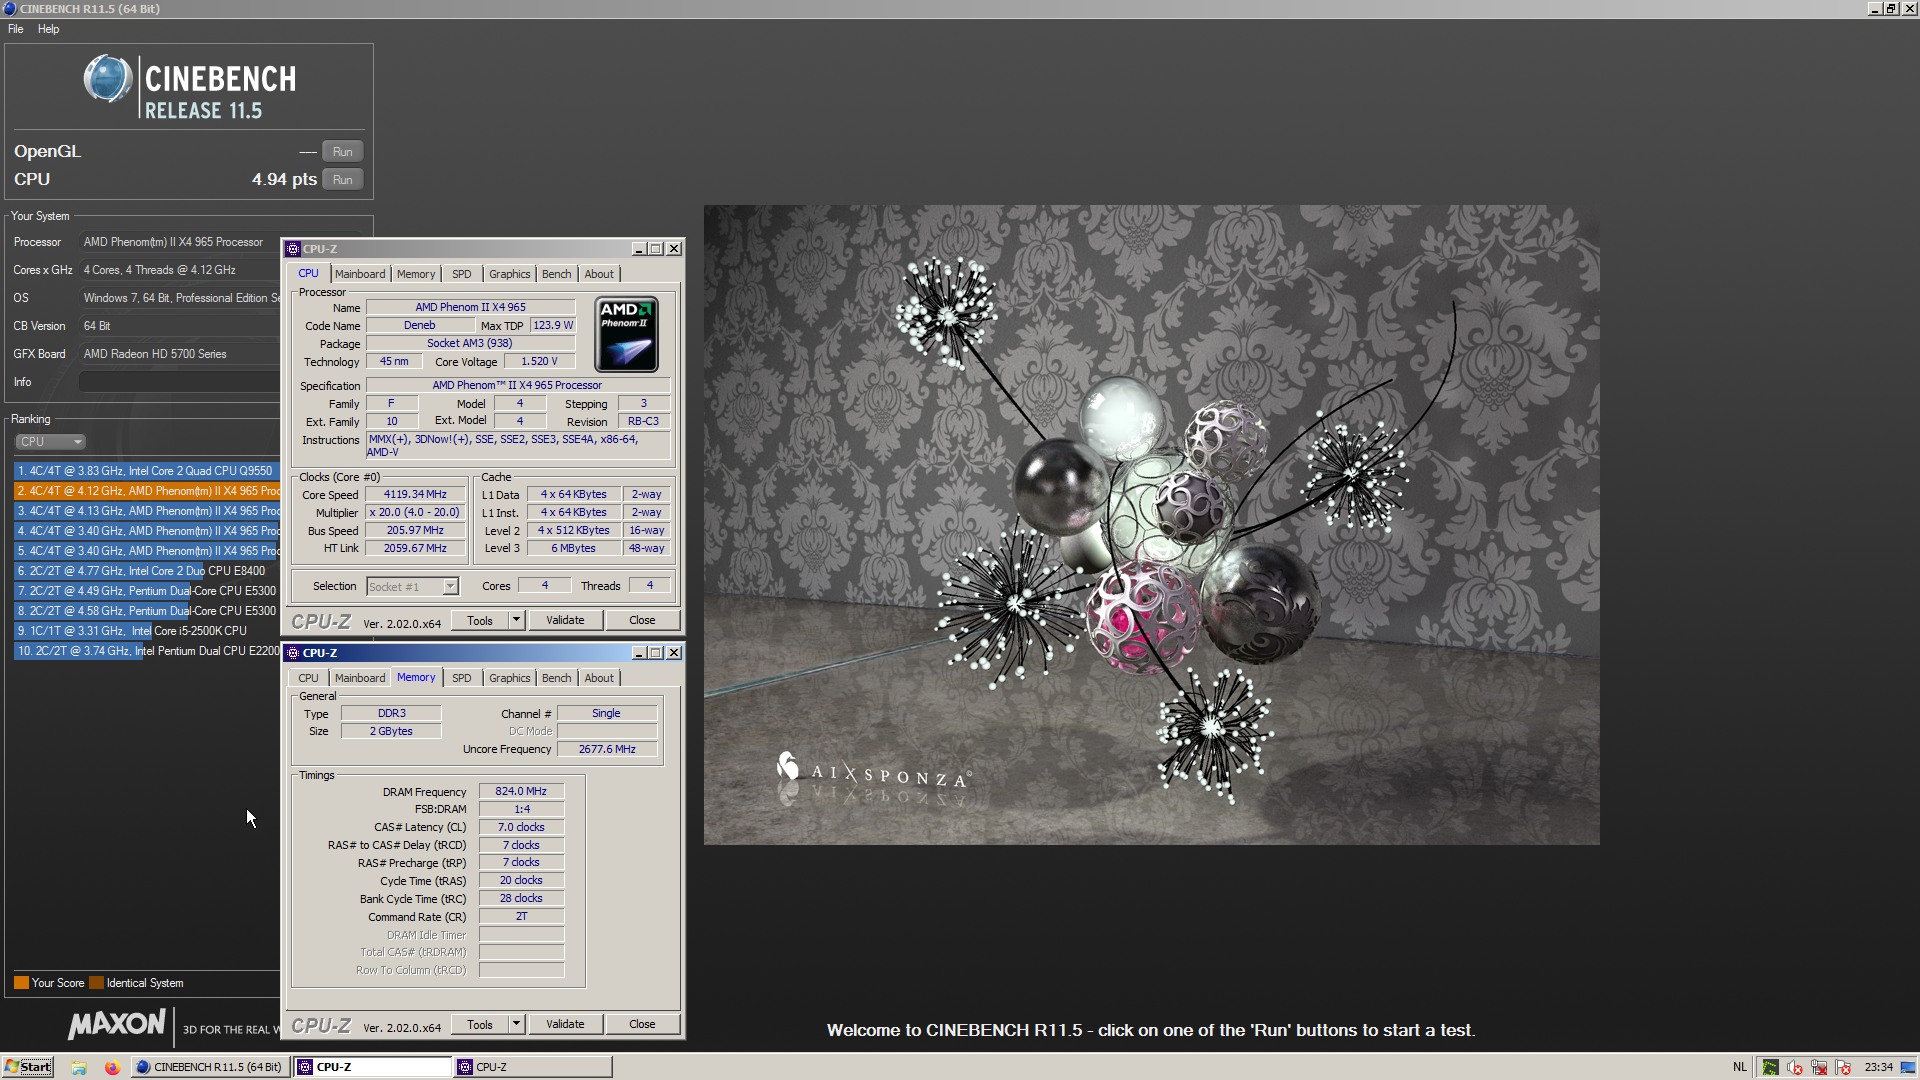Open About tab in lower CPU-Z
The image size is (1920, 1080).
click(599, 678)
